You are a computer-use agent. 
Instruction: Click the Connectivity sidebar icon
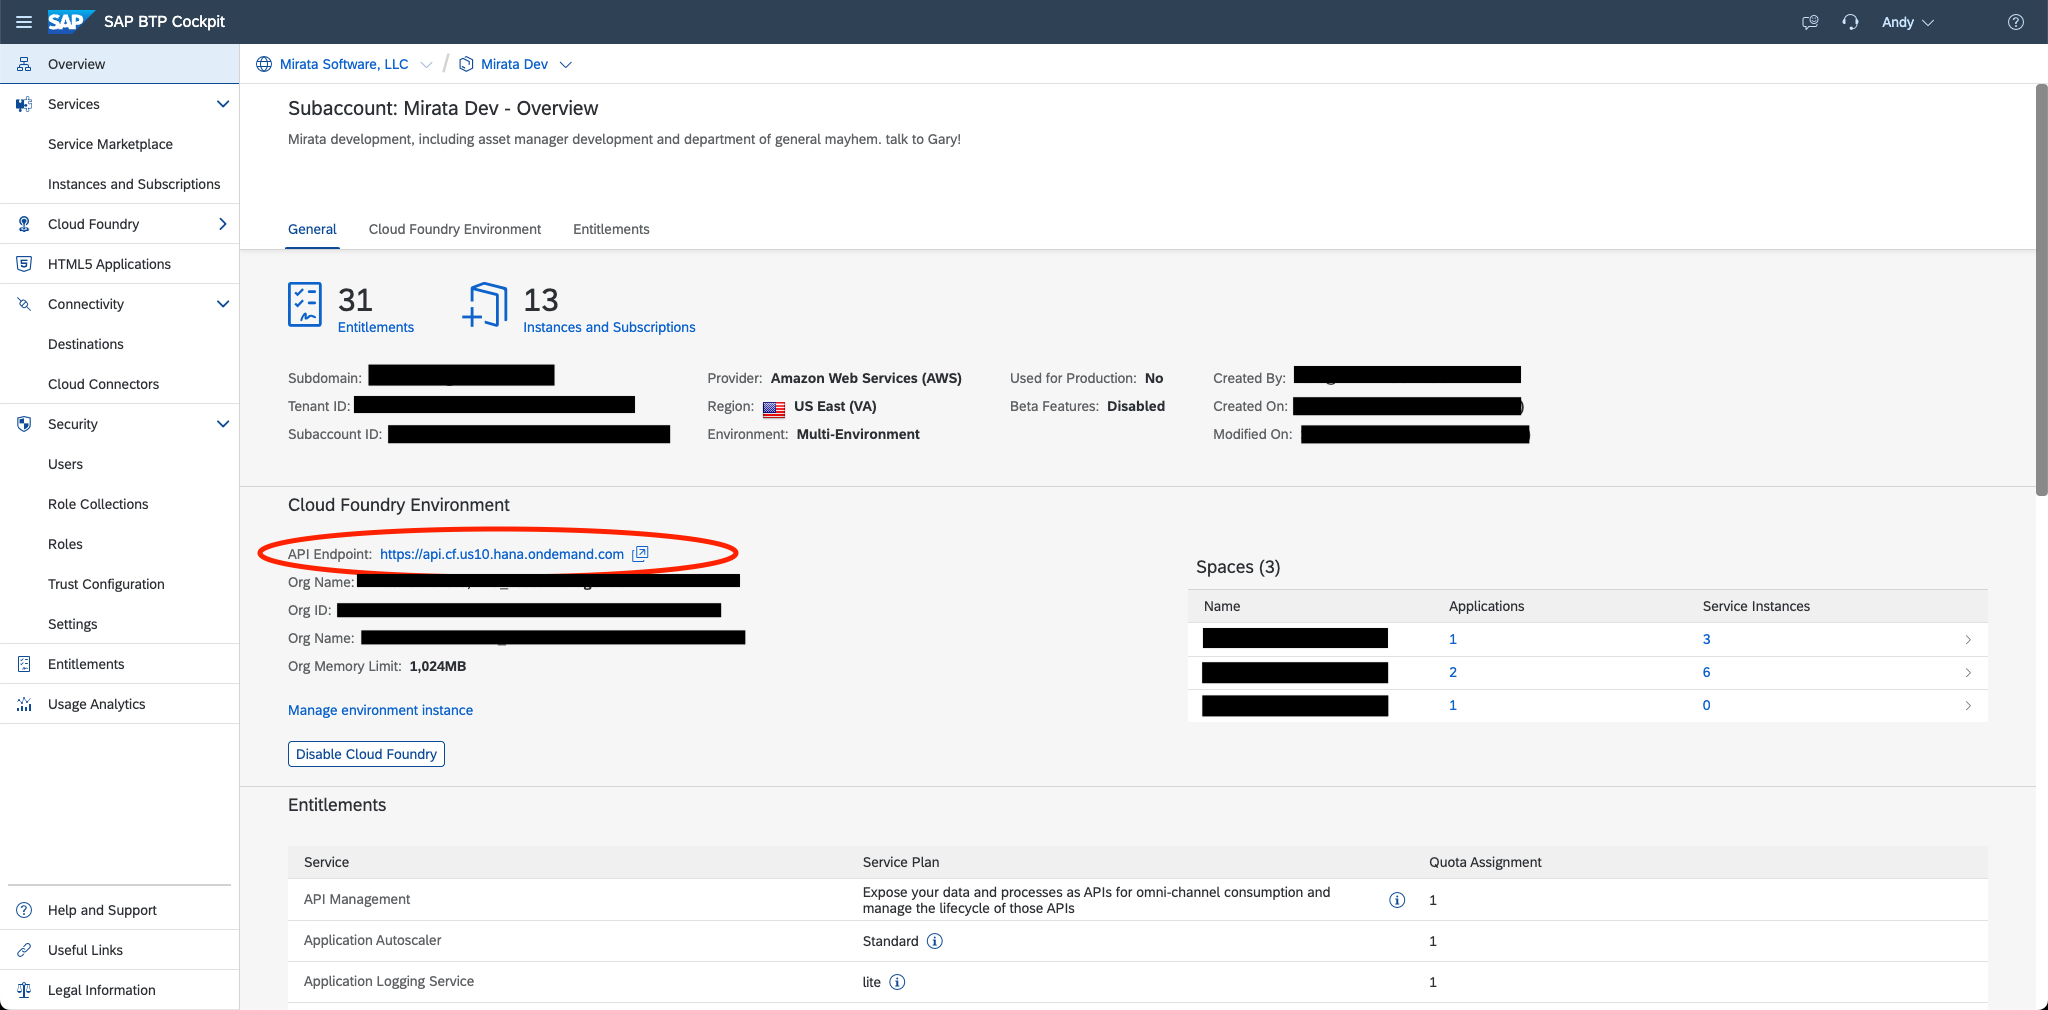(24, 304)
